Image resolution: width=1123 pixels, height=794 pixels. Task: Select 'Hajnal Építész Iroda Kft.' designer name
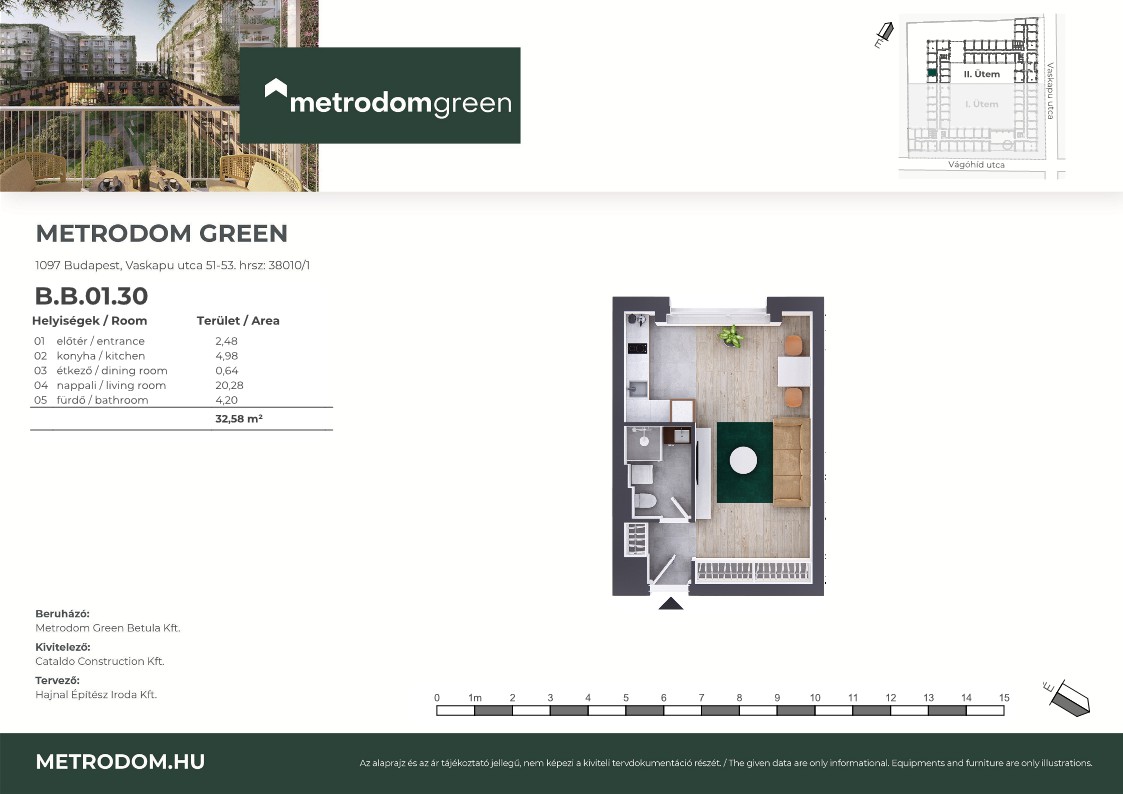click(x=96, y=694)
